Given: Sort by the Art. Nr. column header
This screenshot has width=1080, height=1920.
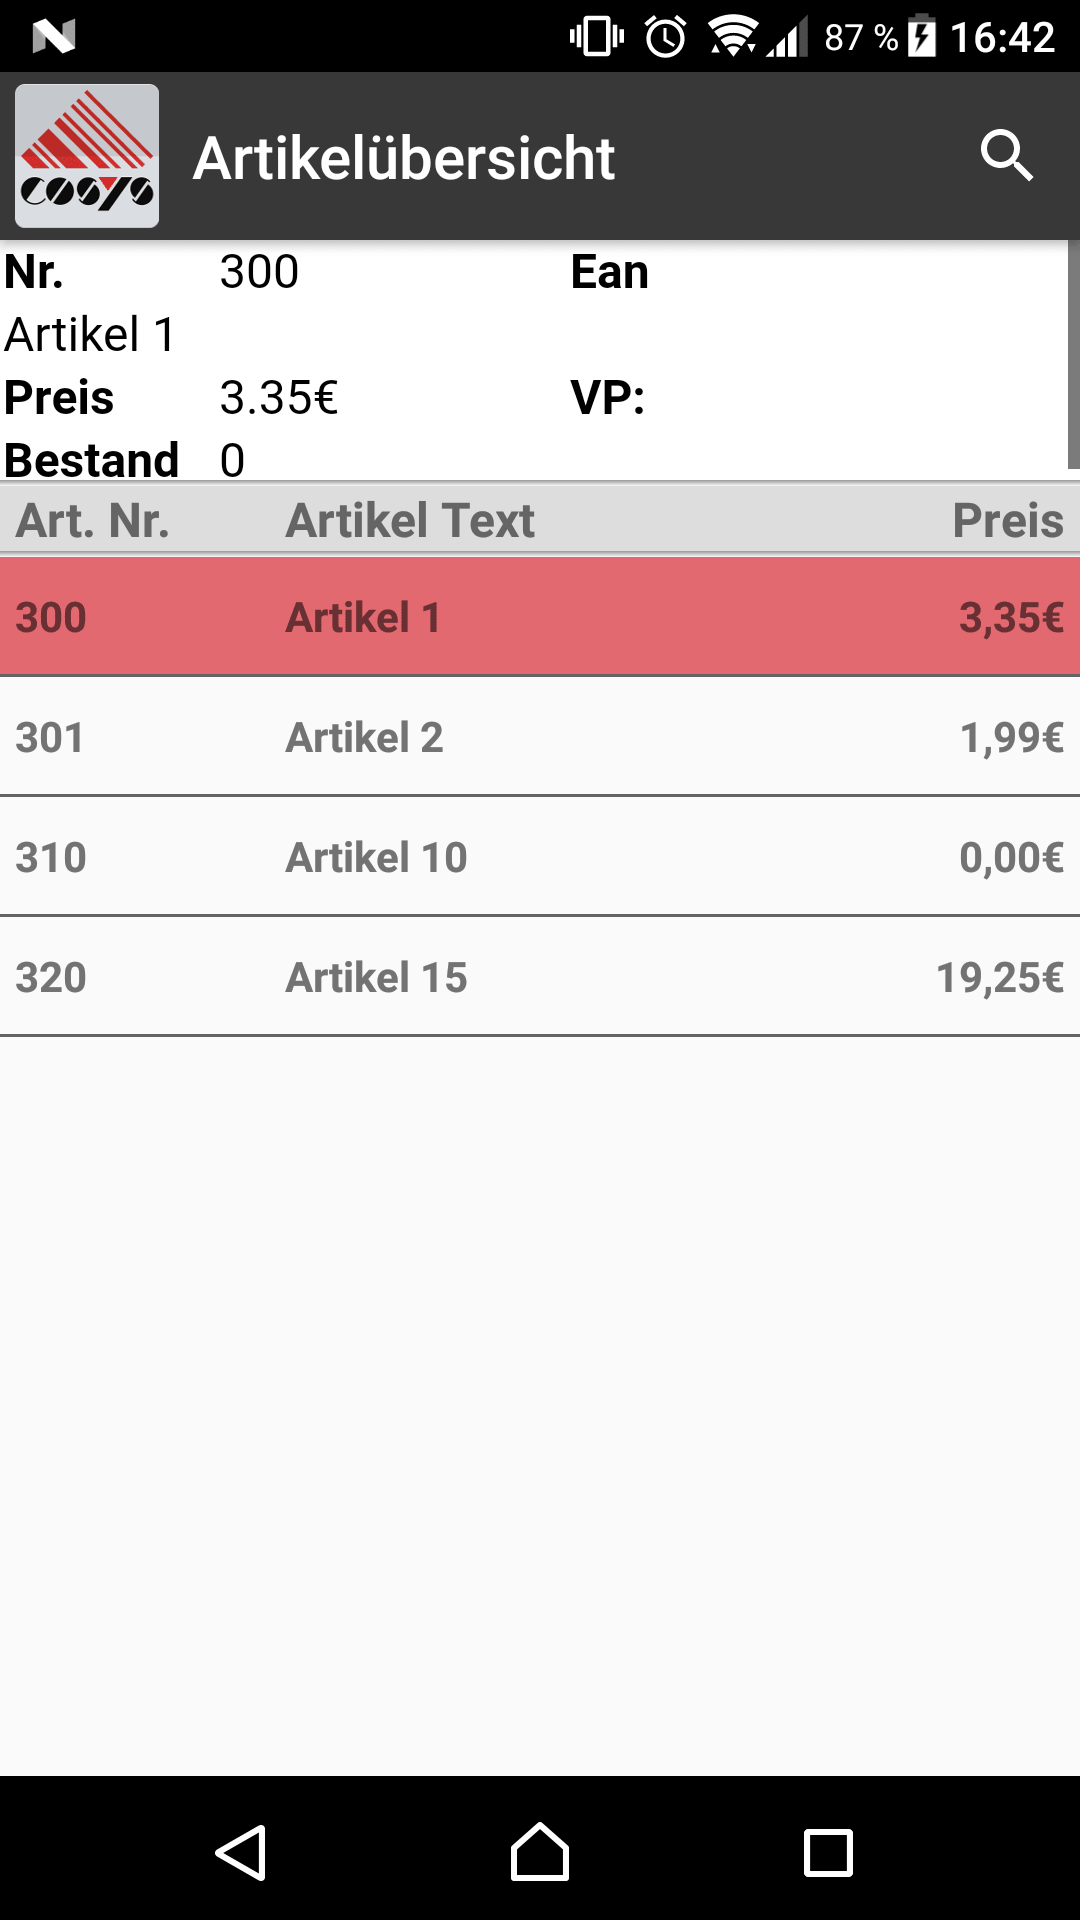Looking at the screenshot, I should tap(93, 520).
